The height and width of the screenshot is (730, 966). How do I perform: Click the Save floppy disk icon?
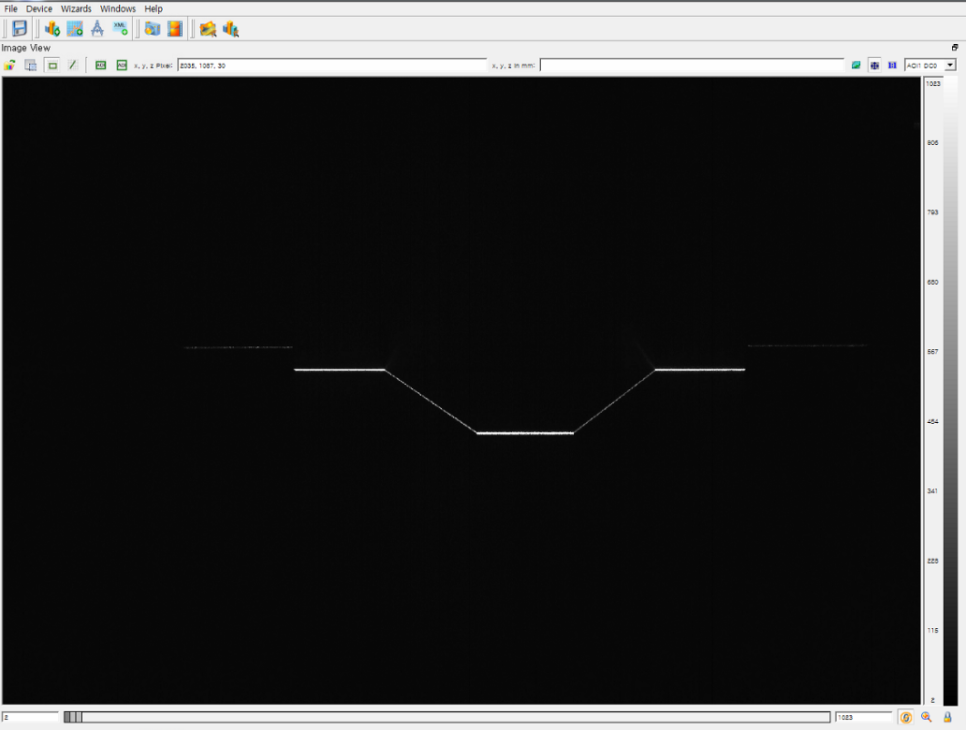tap(19, 29)
